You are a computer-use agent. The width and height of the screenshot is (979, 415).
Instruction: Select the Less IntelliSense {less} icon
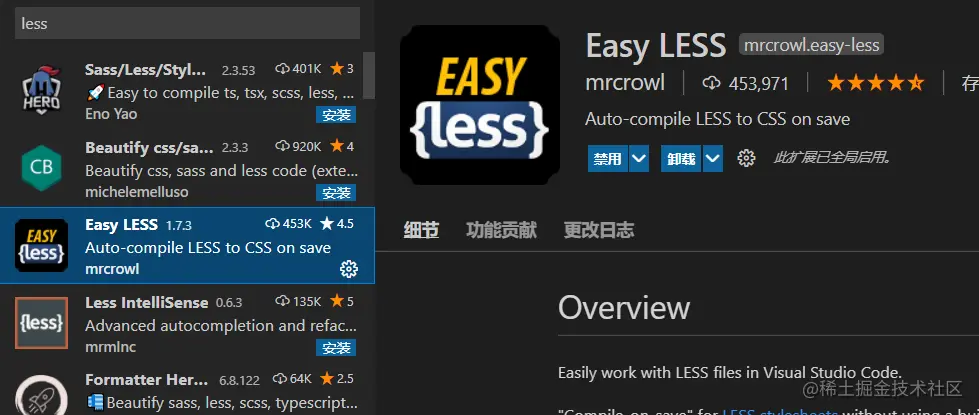[x=41, y=323]
